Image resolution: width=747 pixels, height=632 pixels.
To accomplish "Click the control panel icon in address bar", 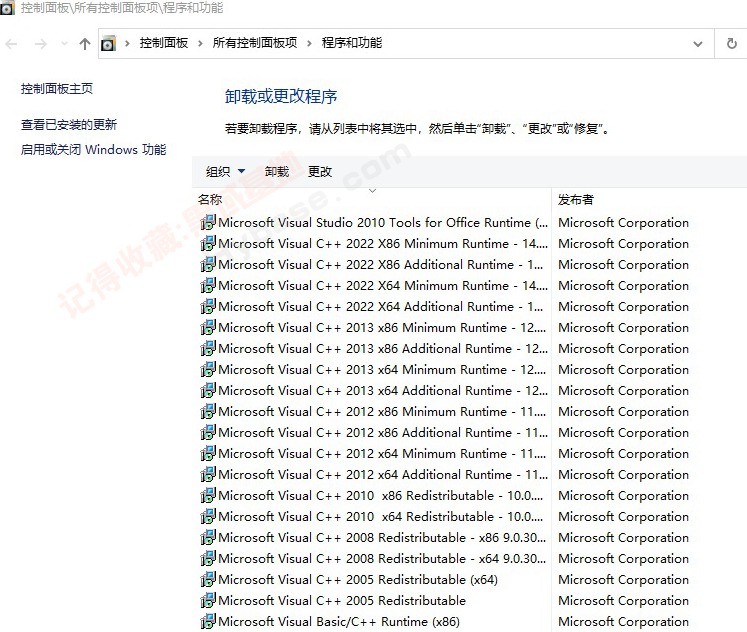I will (x=109, y=43).
